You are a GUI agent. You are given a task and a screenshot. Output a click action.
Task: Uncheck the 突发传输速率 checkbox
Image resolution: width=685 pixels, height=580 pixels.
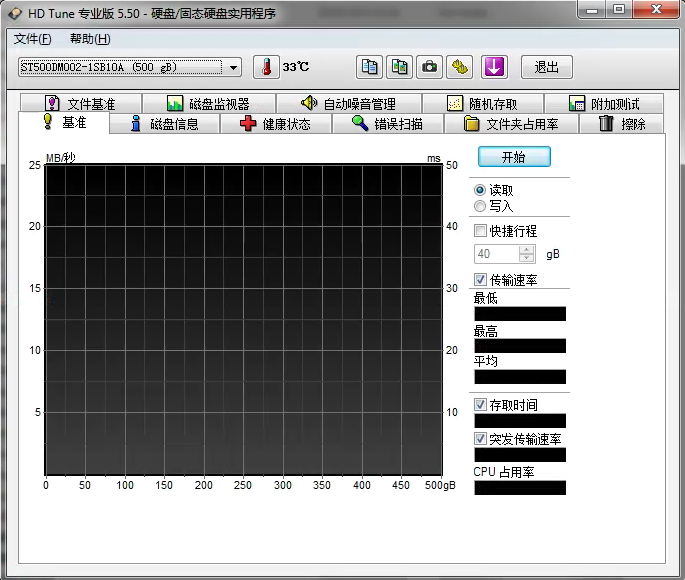coord(481,439)
